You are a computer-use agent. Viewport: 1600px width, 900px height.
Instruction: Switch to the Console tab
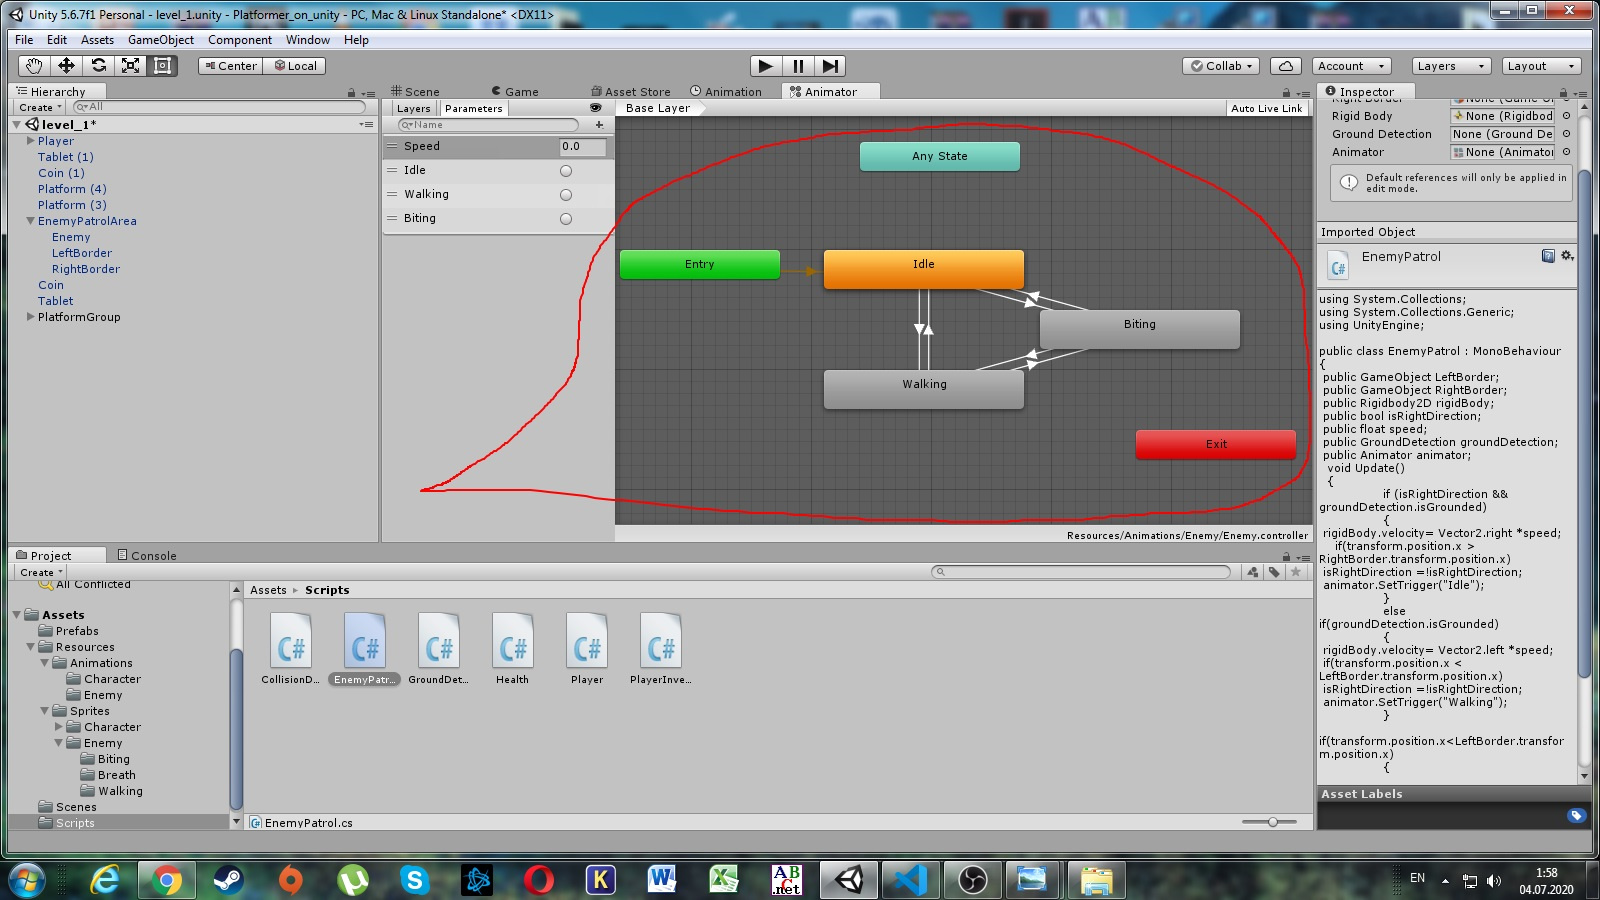point(147,556)
